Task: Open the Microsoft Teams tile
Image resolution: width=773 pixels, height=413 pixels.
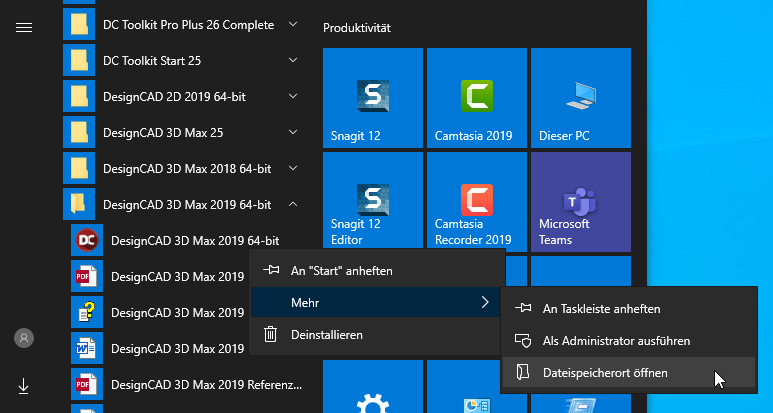Action: [581, 201]
